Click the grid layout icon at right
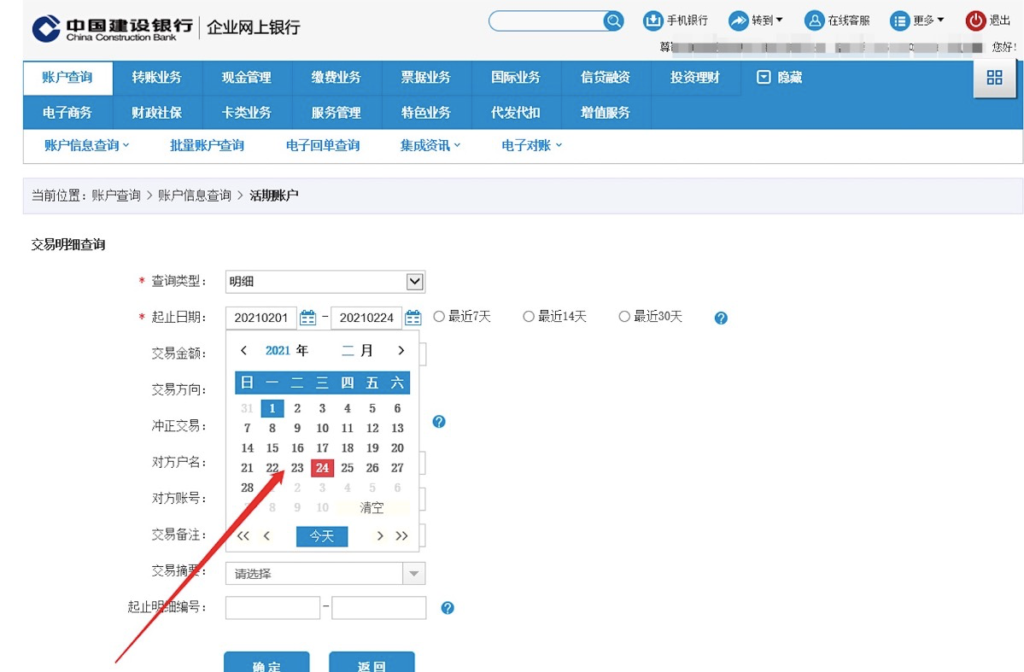Screen dimensions: 1024x672 pos(994,77)
